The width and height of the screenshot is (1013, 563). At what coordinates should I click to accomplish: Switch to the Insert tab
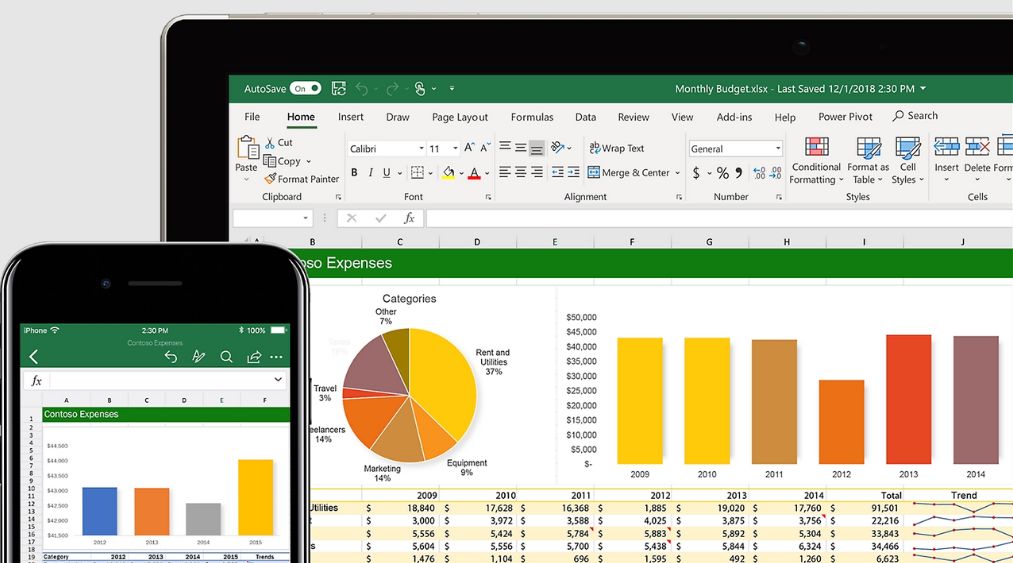(x=350, y=117)
